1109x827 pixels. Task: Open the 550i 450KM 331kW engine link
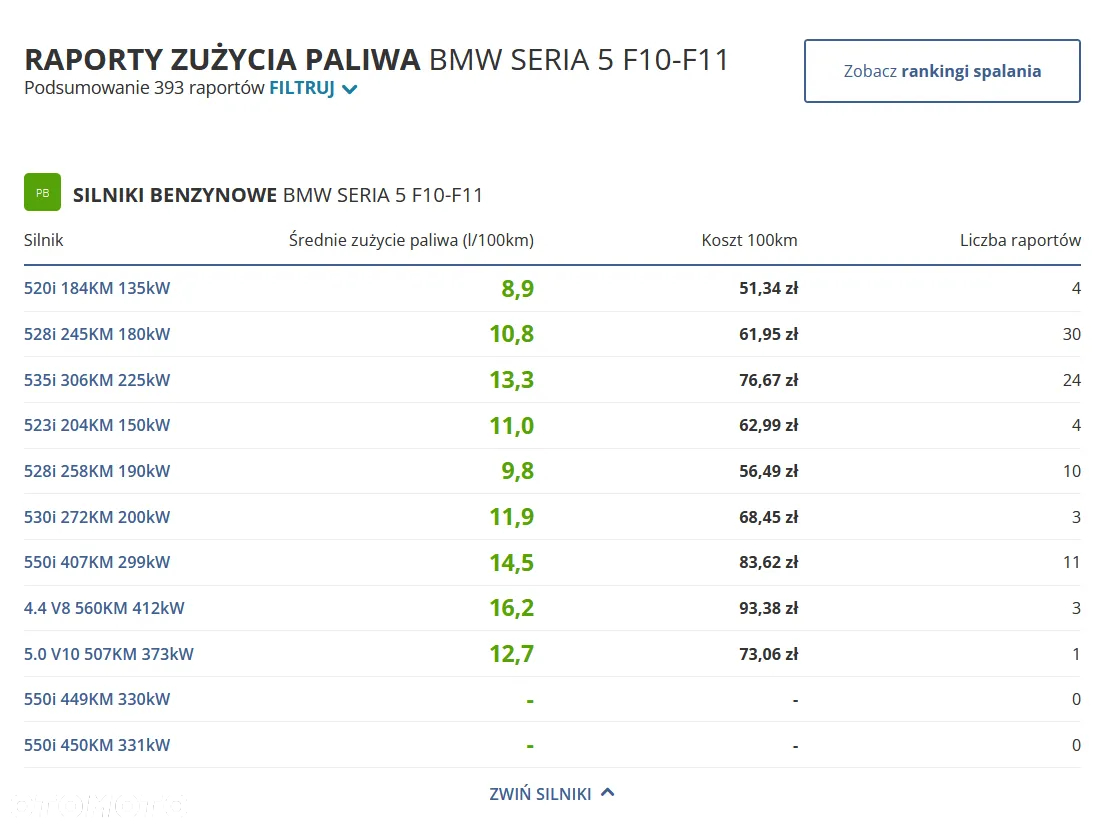click(97, 745)
